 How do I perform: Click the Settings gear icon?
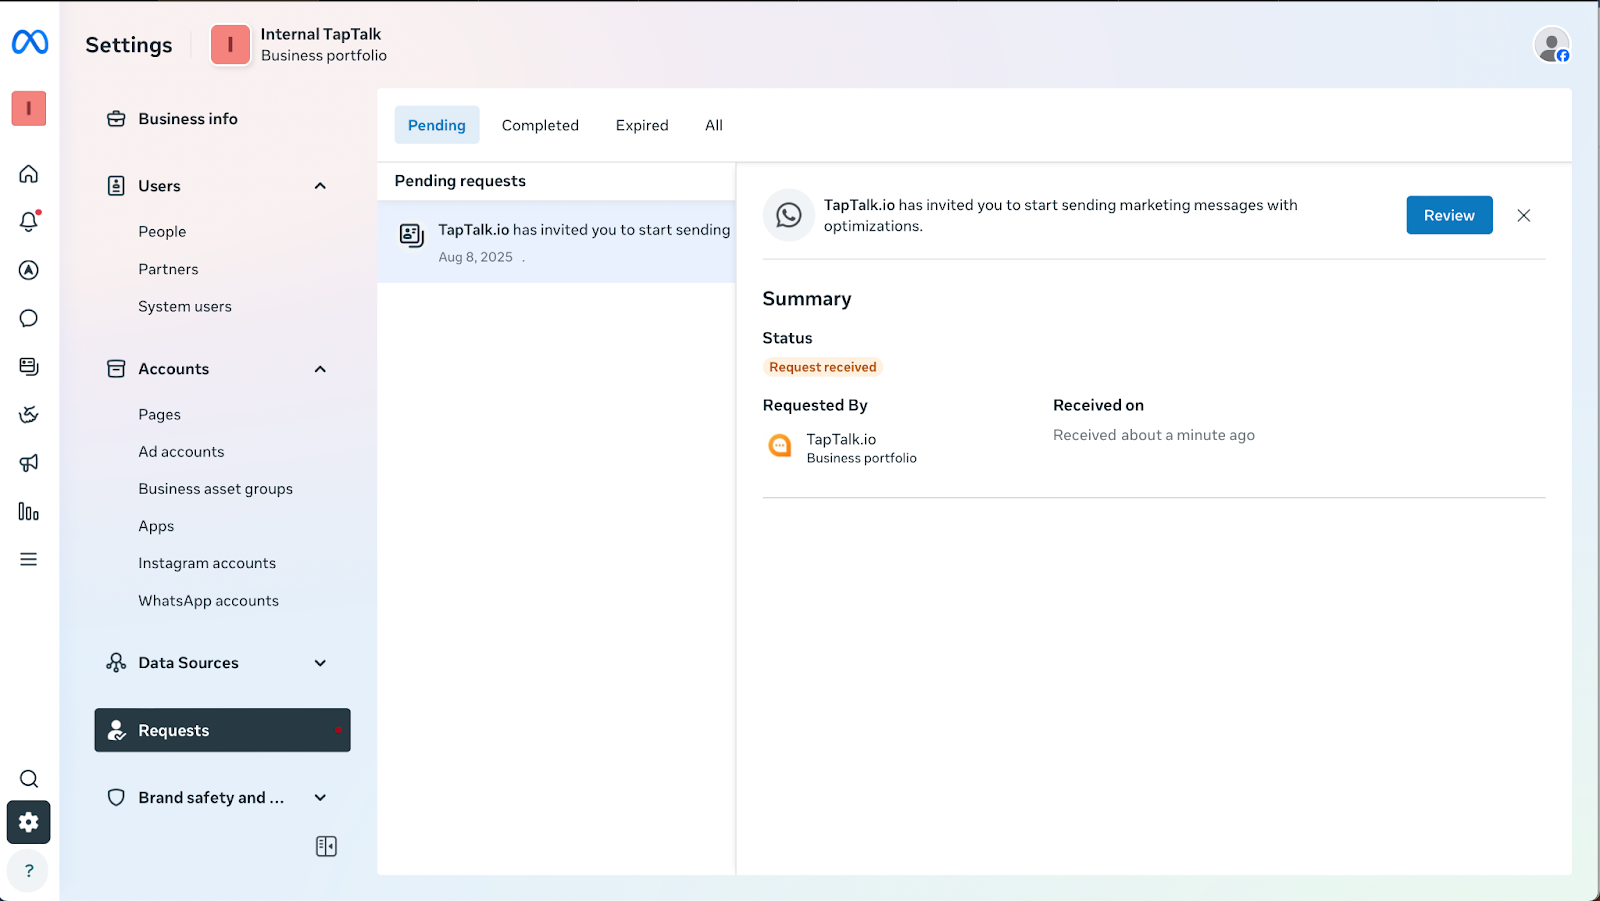point(29,822)
